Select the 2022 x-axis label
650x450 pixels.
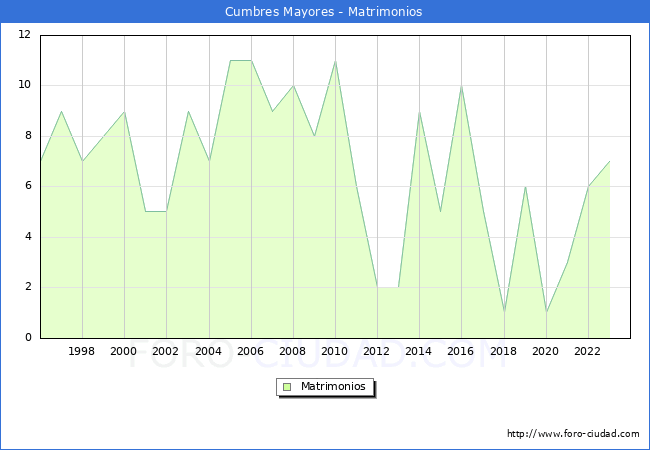click(x=587, y=351)
